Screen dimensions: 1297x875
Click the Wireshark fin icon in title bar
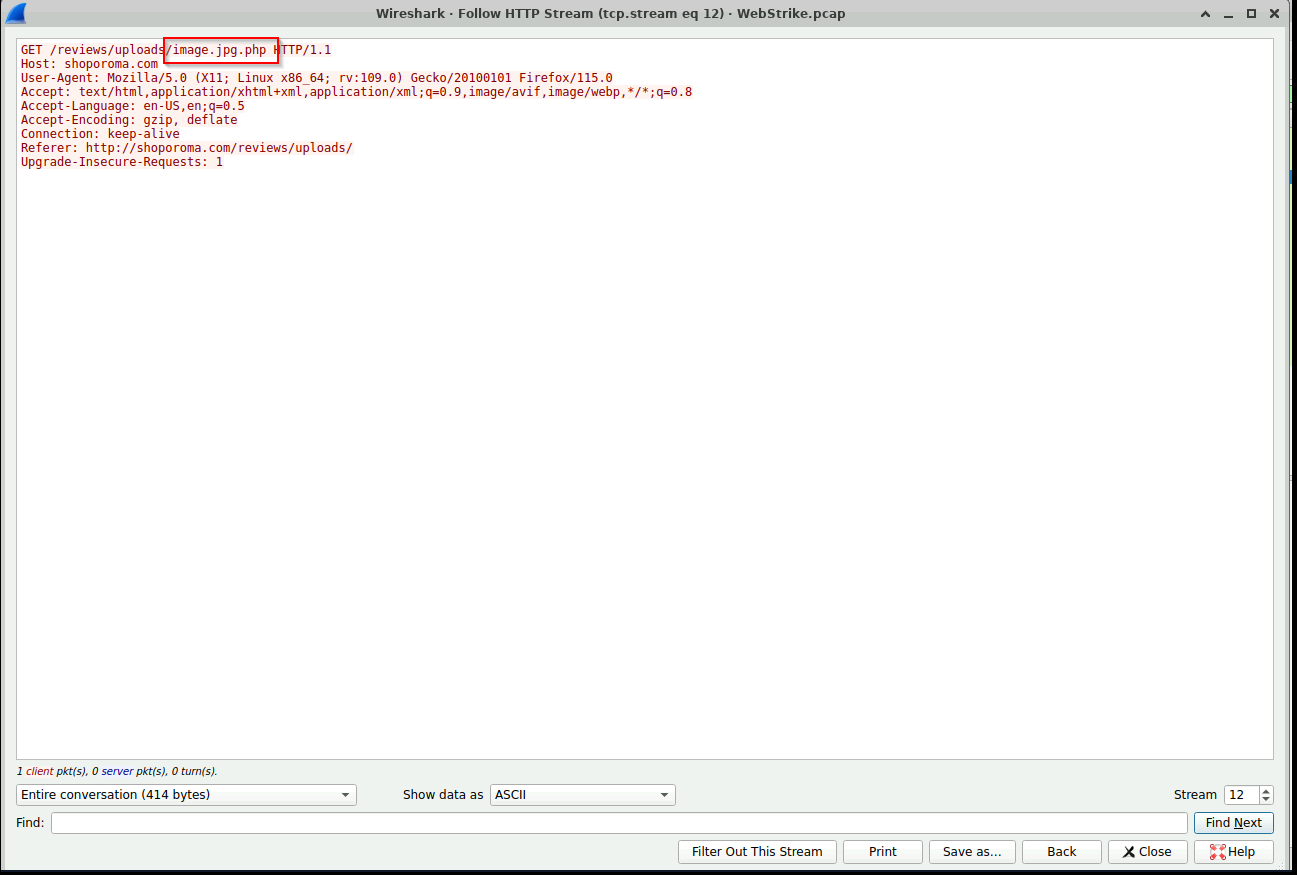click(x=16, y=13)
